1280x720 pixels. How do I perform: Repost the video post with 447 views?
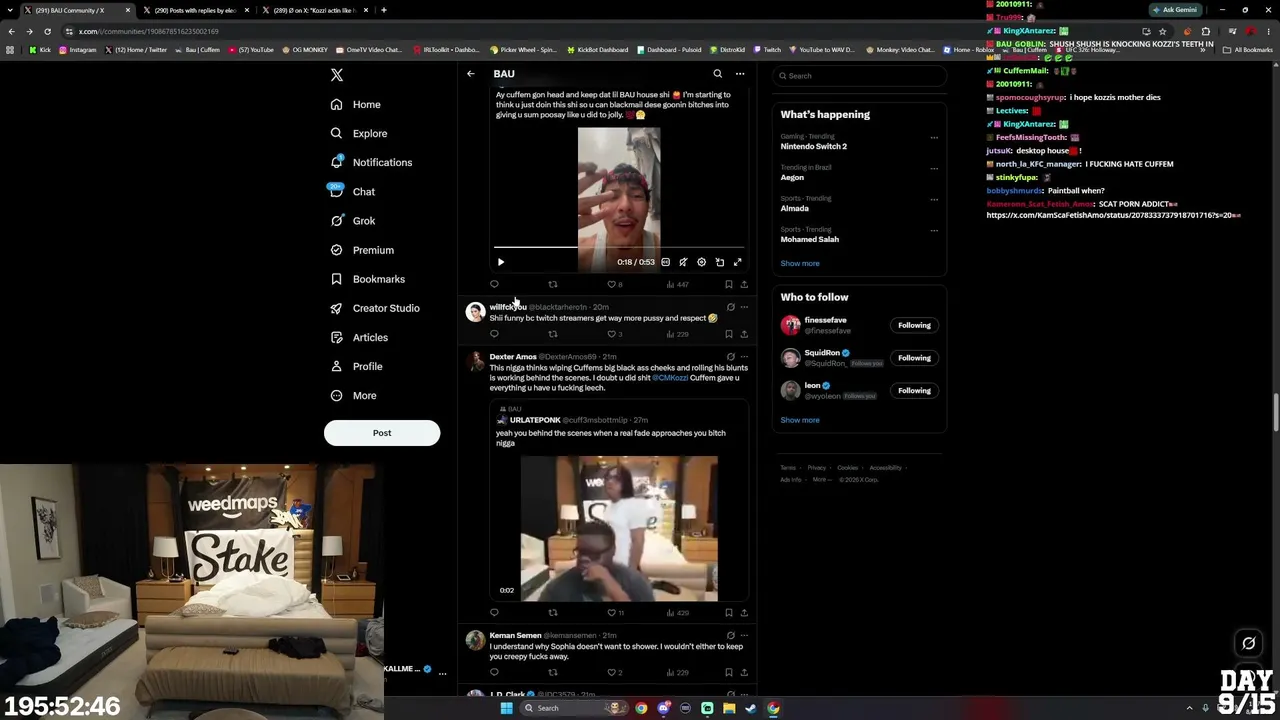(x=552, y=284)
